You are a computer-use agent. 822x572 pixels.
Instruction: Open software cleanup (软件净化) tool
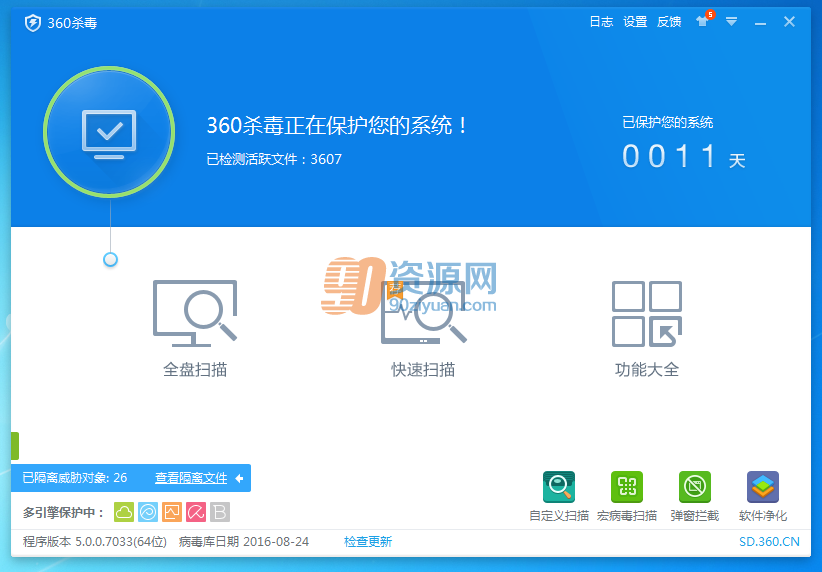coord(763,496)
